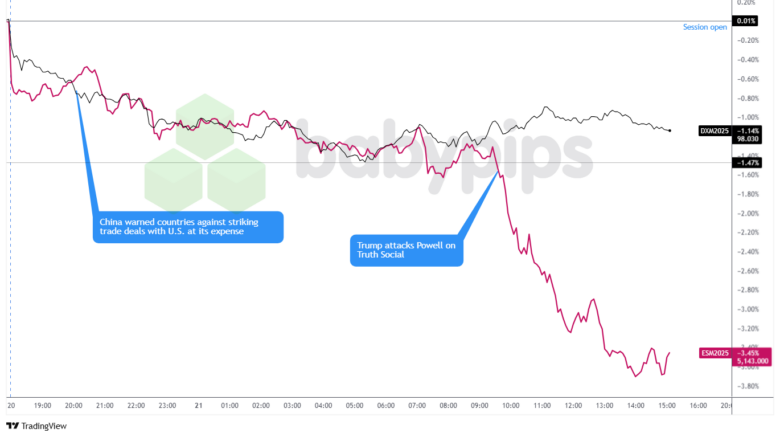Click the DXM2025 symbol label
780x437 pixels.
pos(714,131)
